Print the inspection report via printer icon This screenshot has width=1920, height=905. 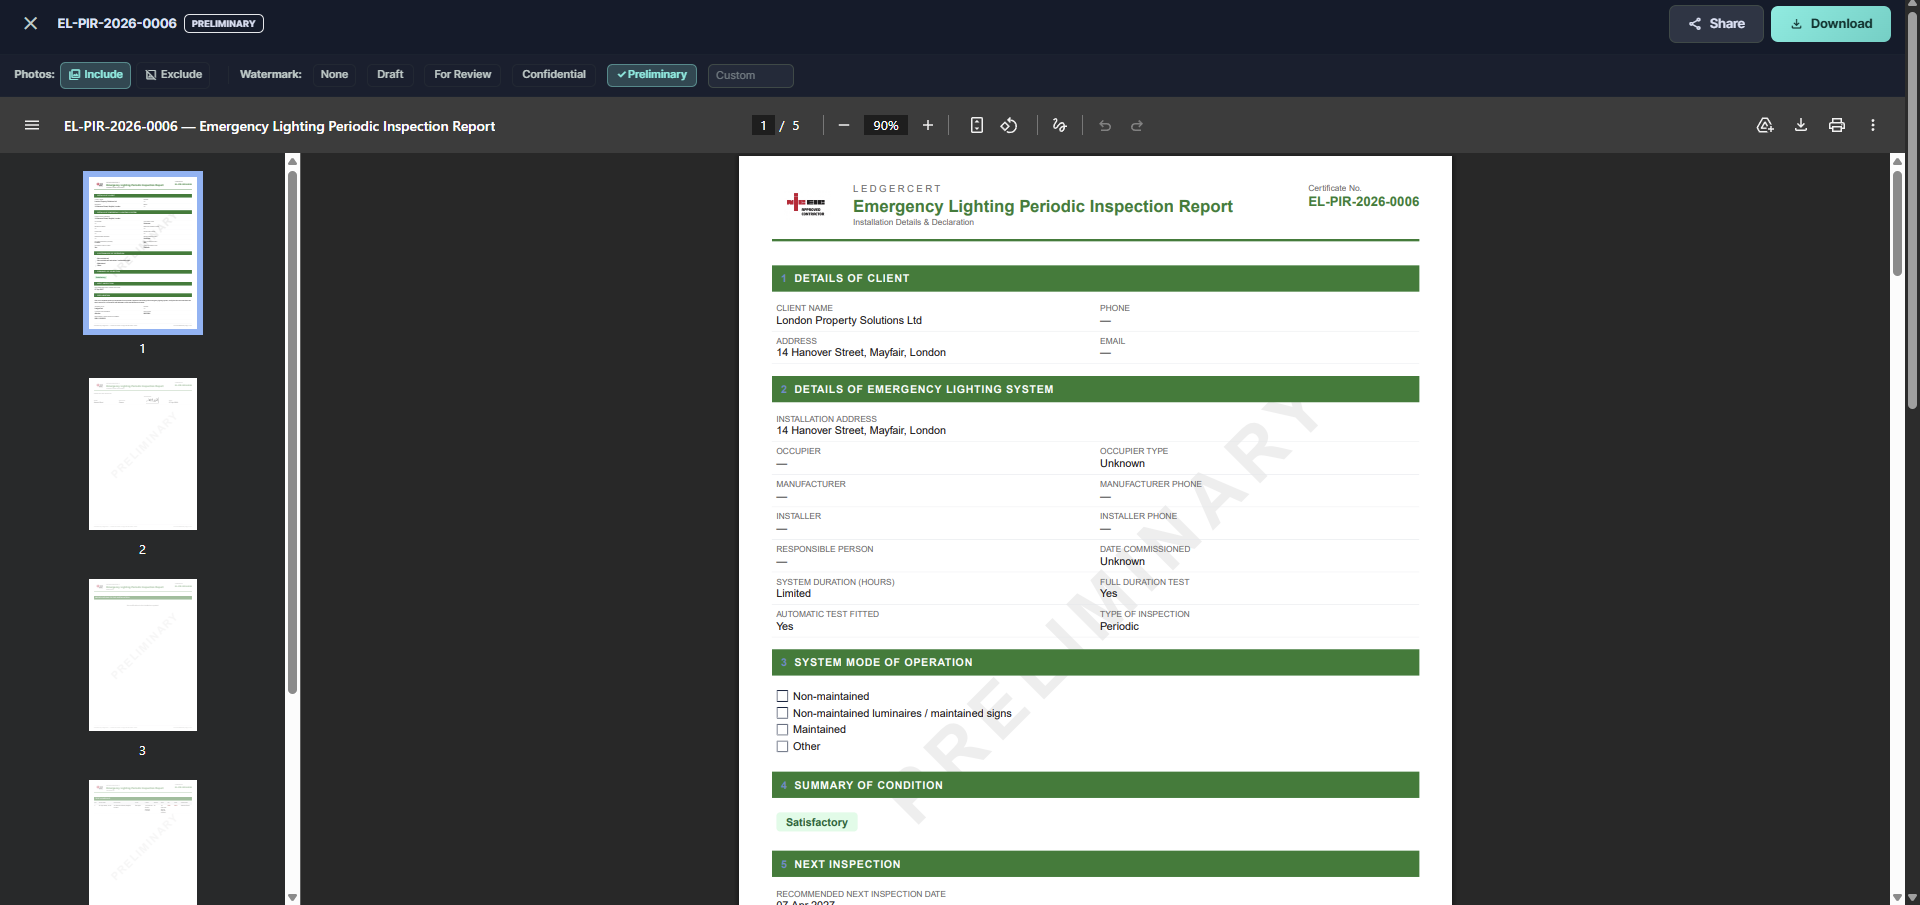(1836, 125)
